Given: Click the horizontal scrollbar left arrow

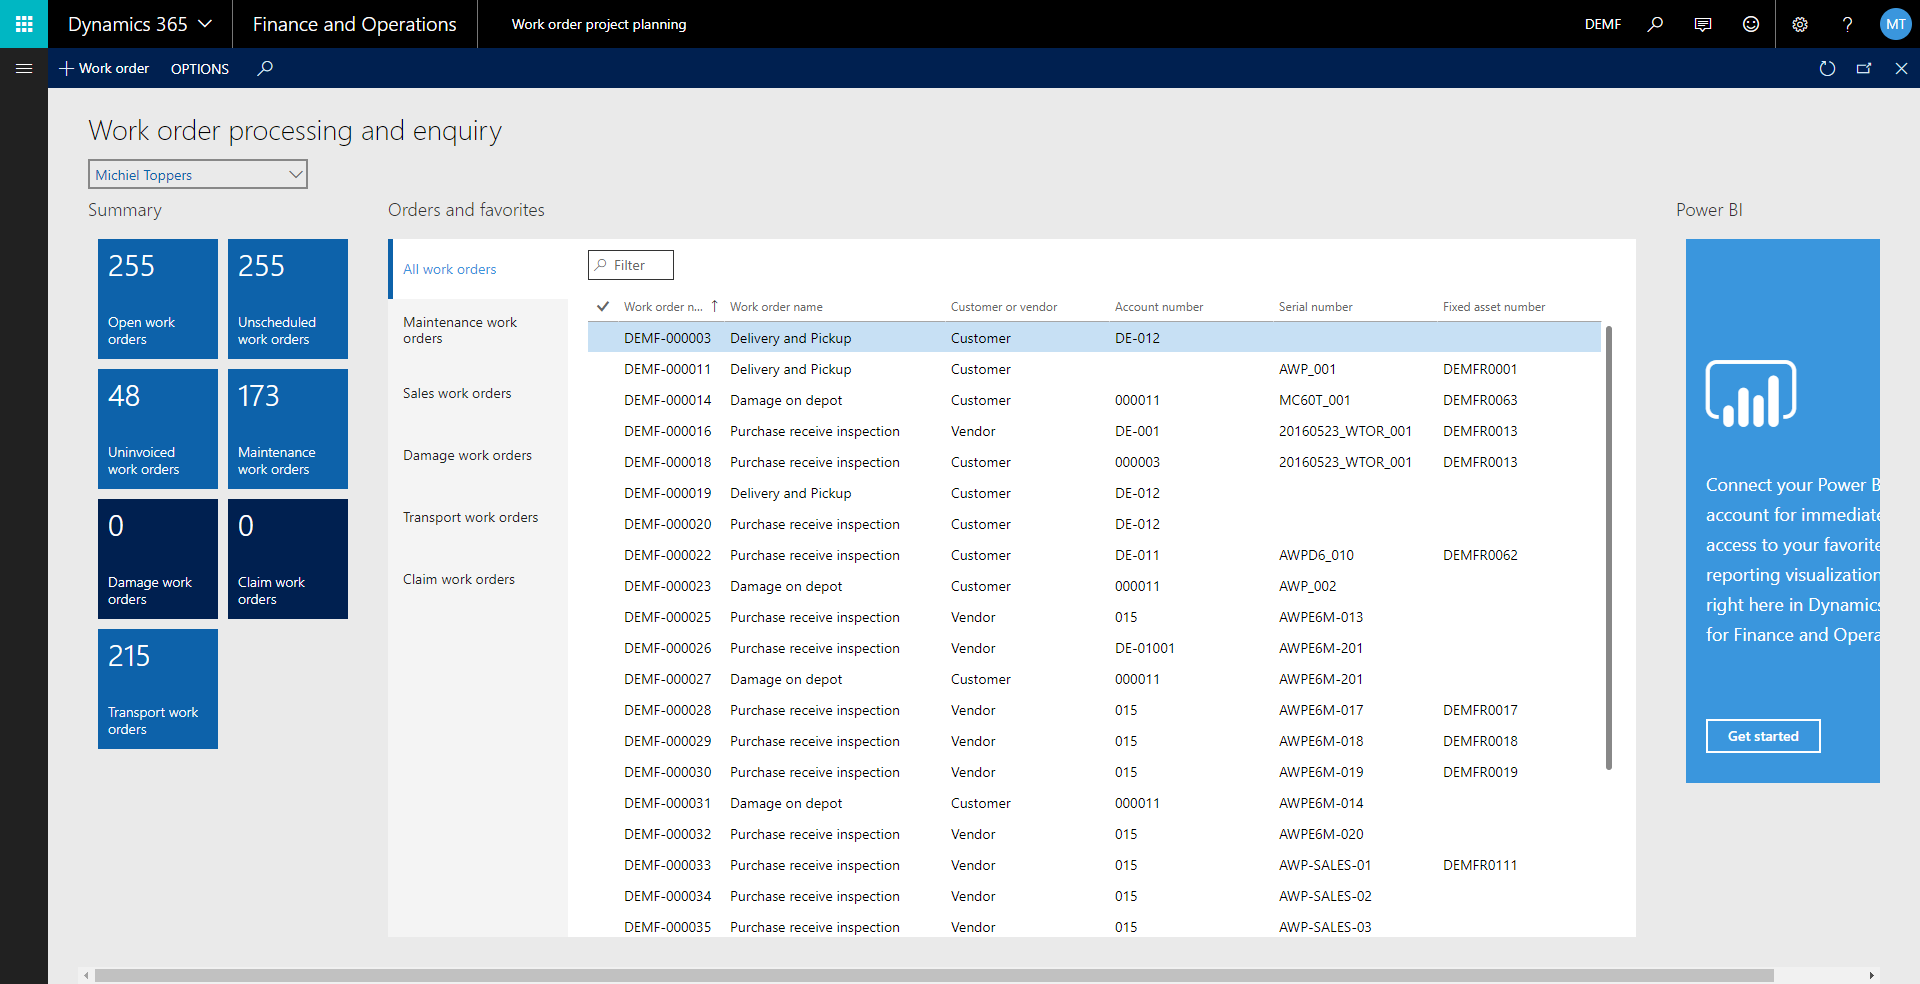Looking at the screenshot, I should 86,975.
